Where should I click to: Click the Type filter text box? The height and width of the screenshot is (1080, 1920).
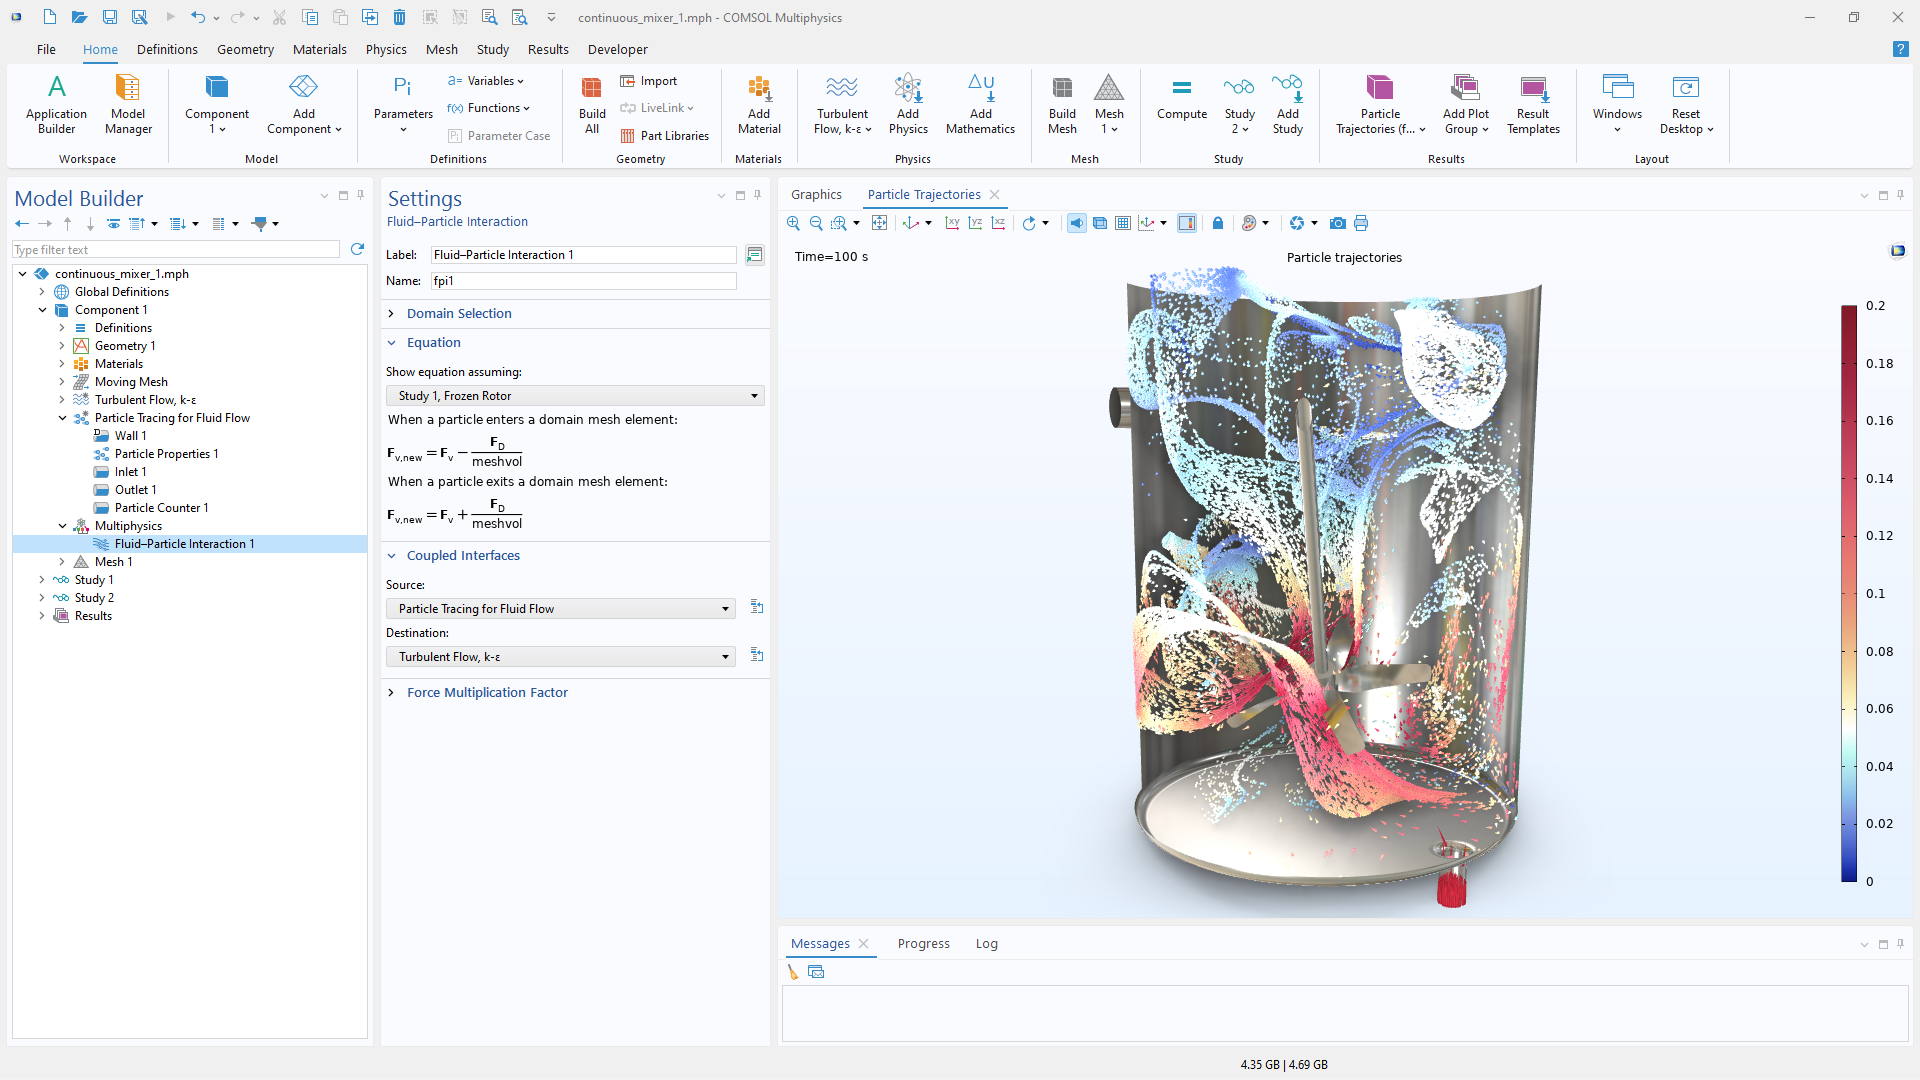[x=176, y=250]
